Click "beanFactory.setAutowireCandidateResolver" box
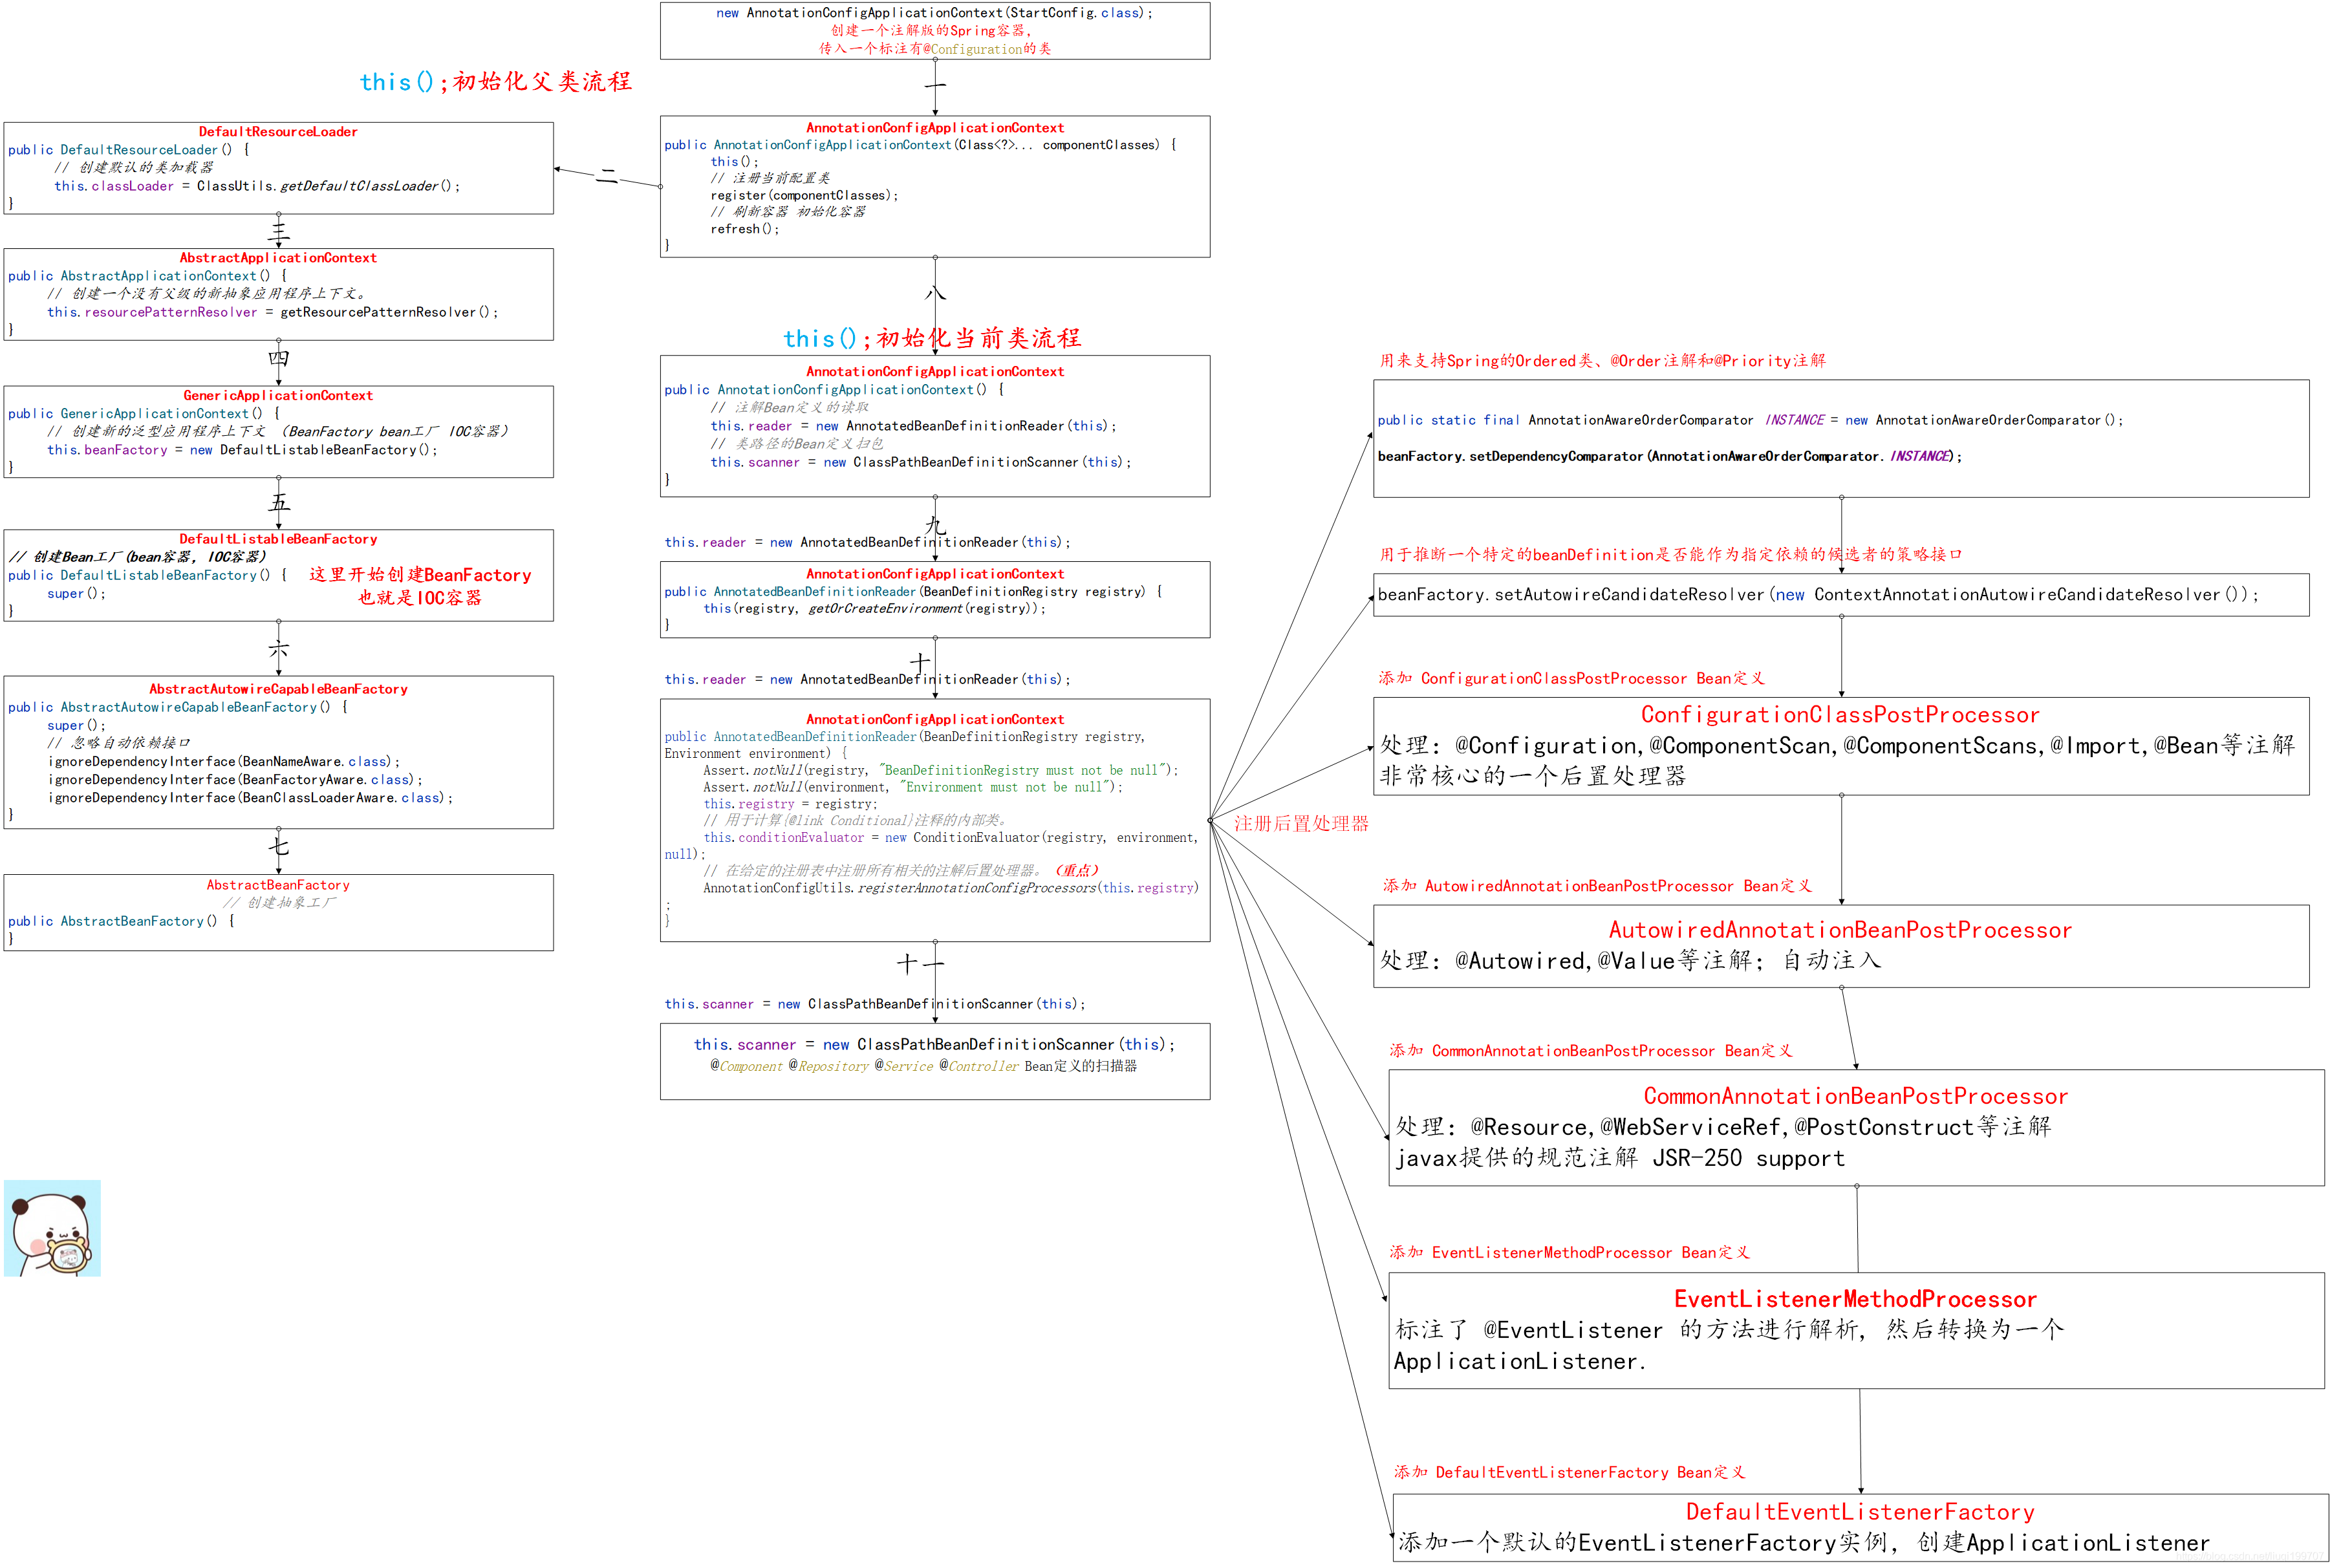 pyautogui.click(x=1841, y=595)
